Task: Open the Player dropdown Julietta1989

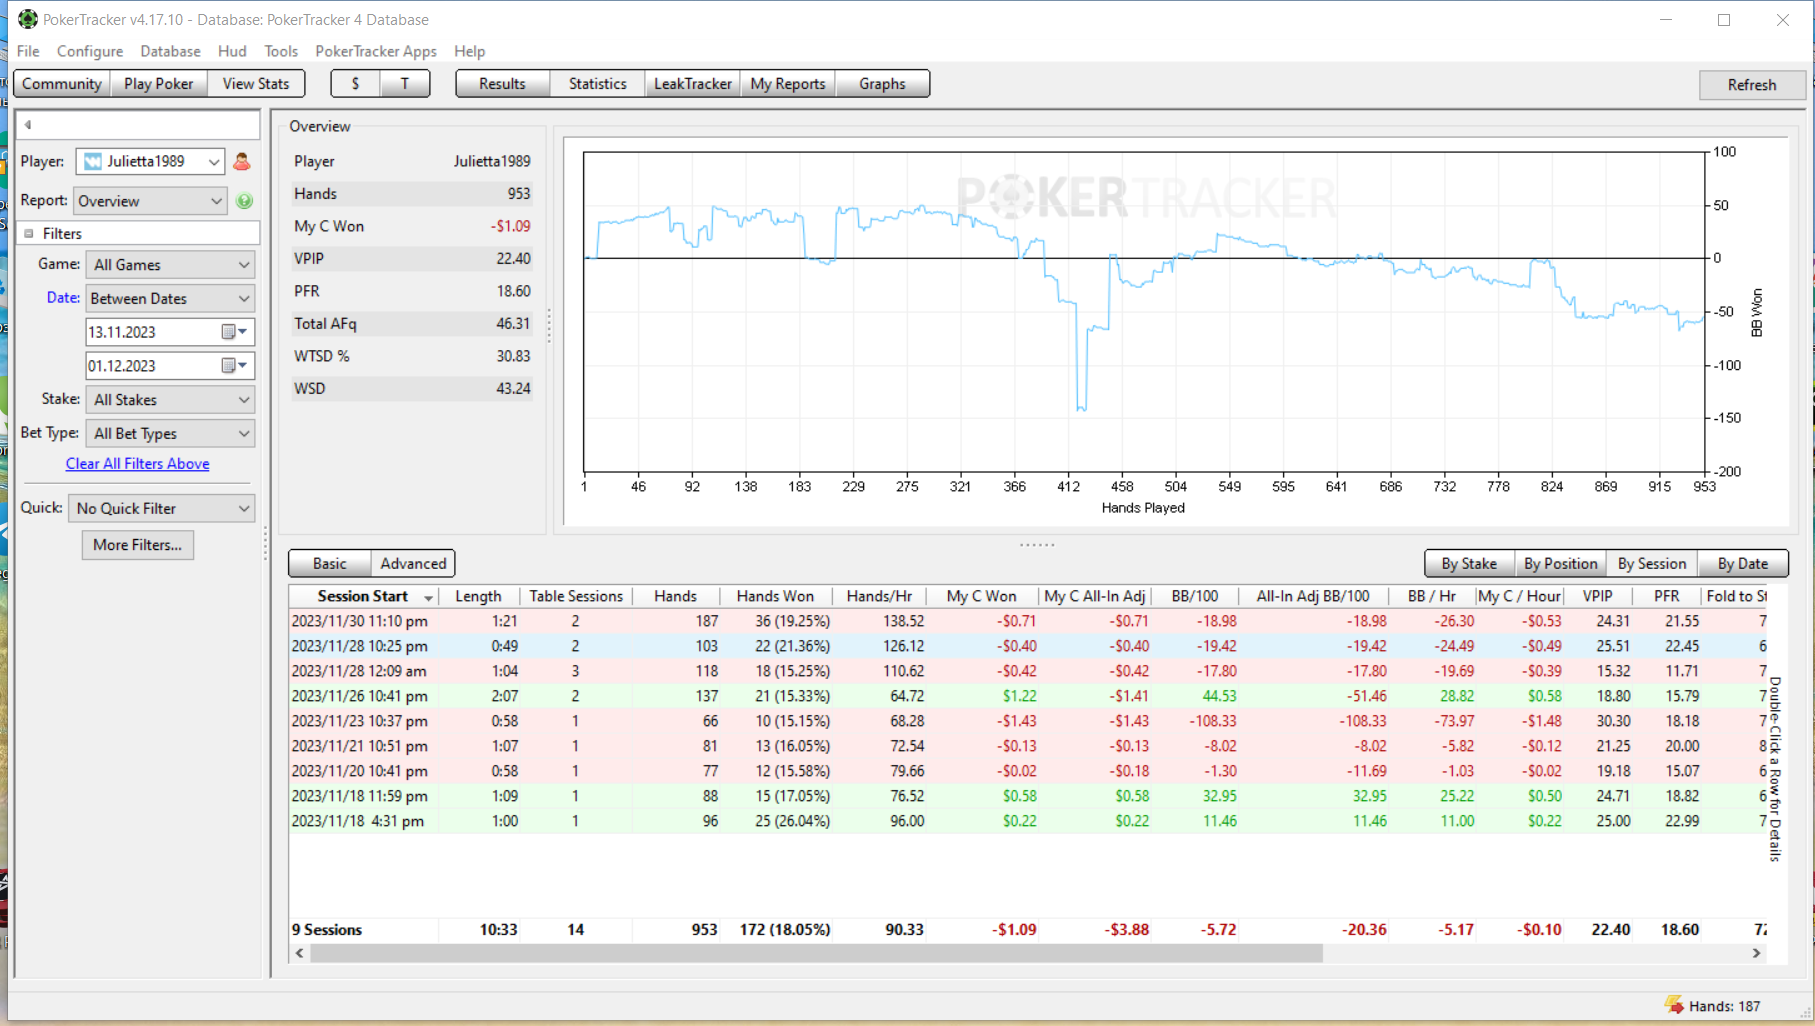Action: (x=151, y=161)
